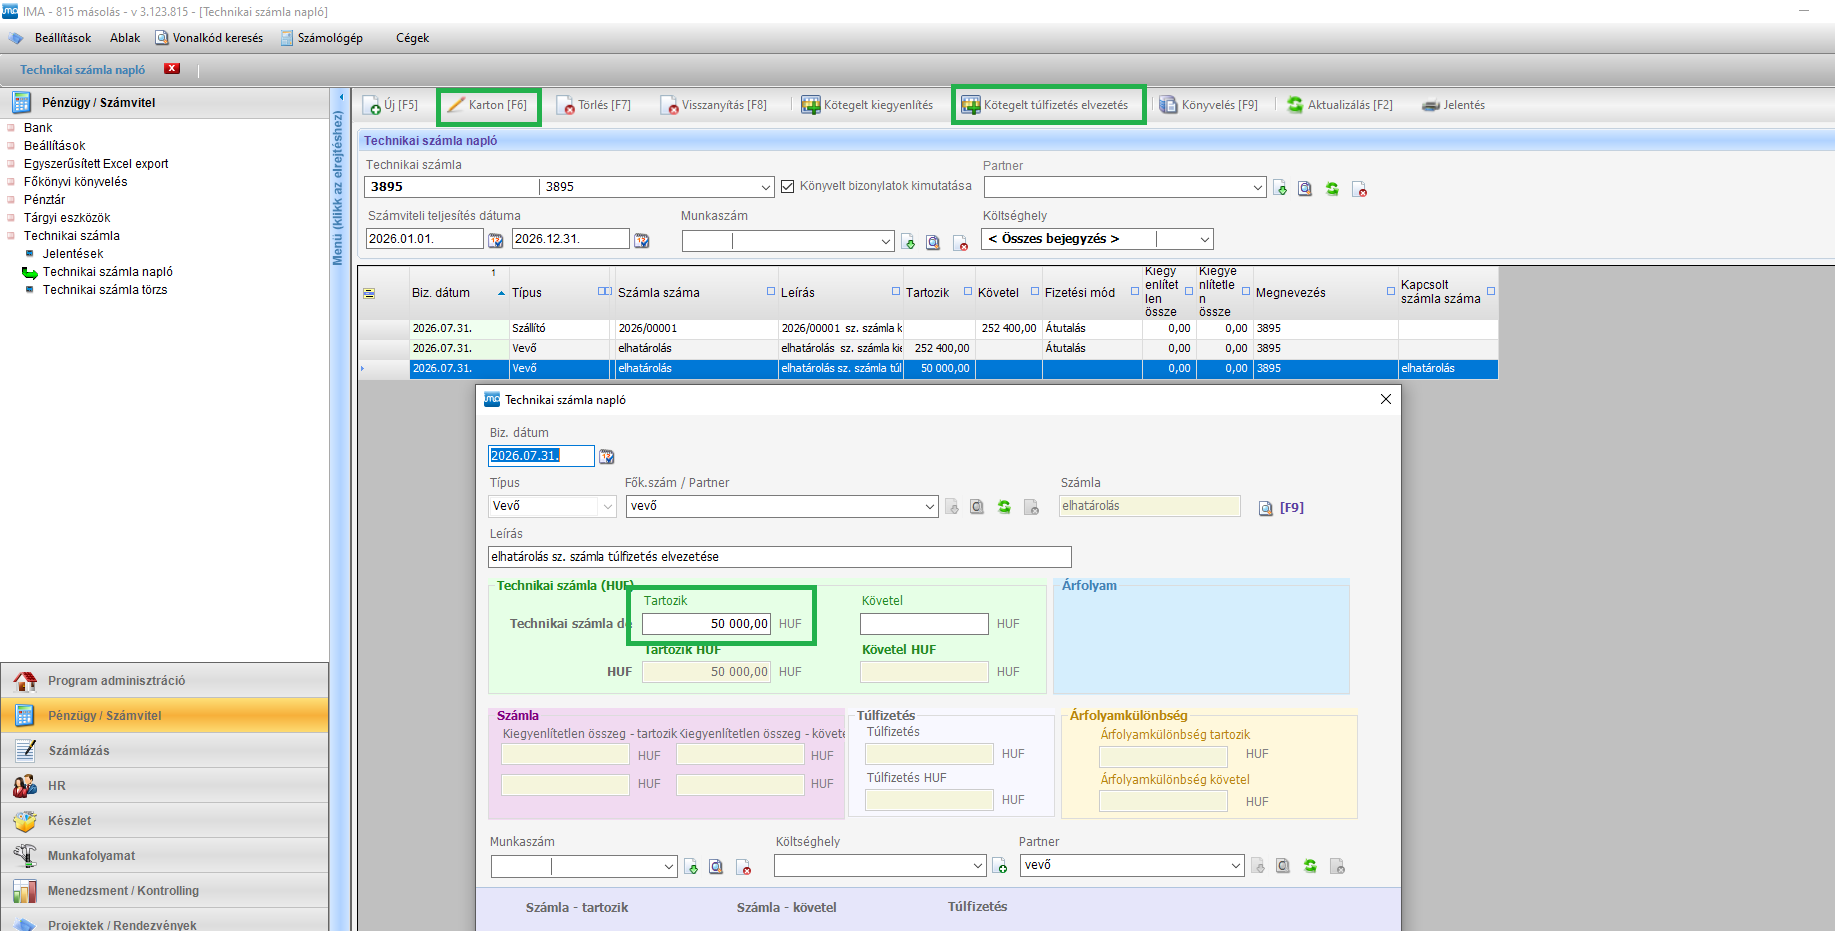1835x931 pixels.
Task: Close the Technikai számla napló dialog
Action: tap(1386, 399)
